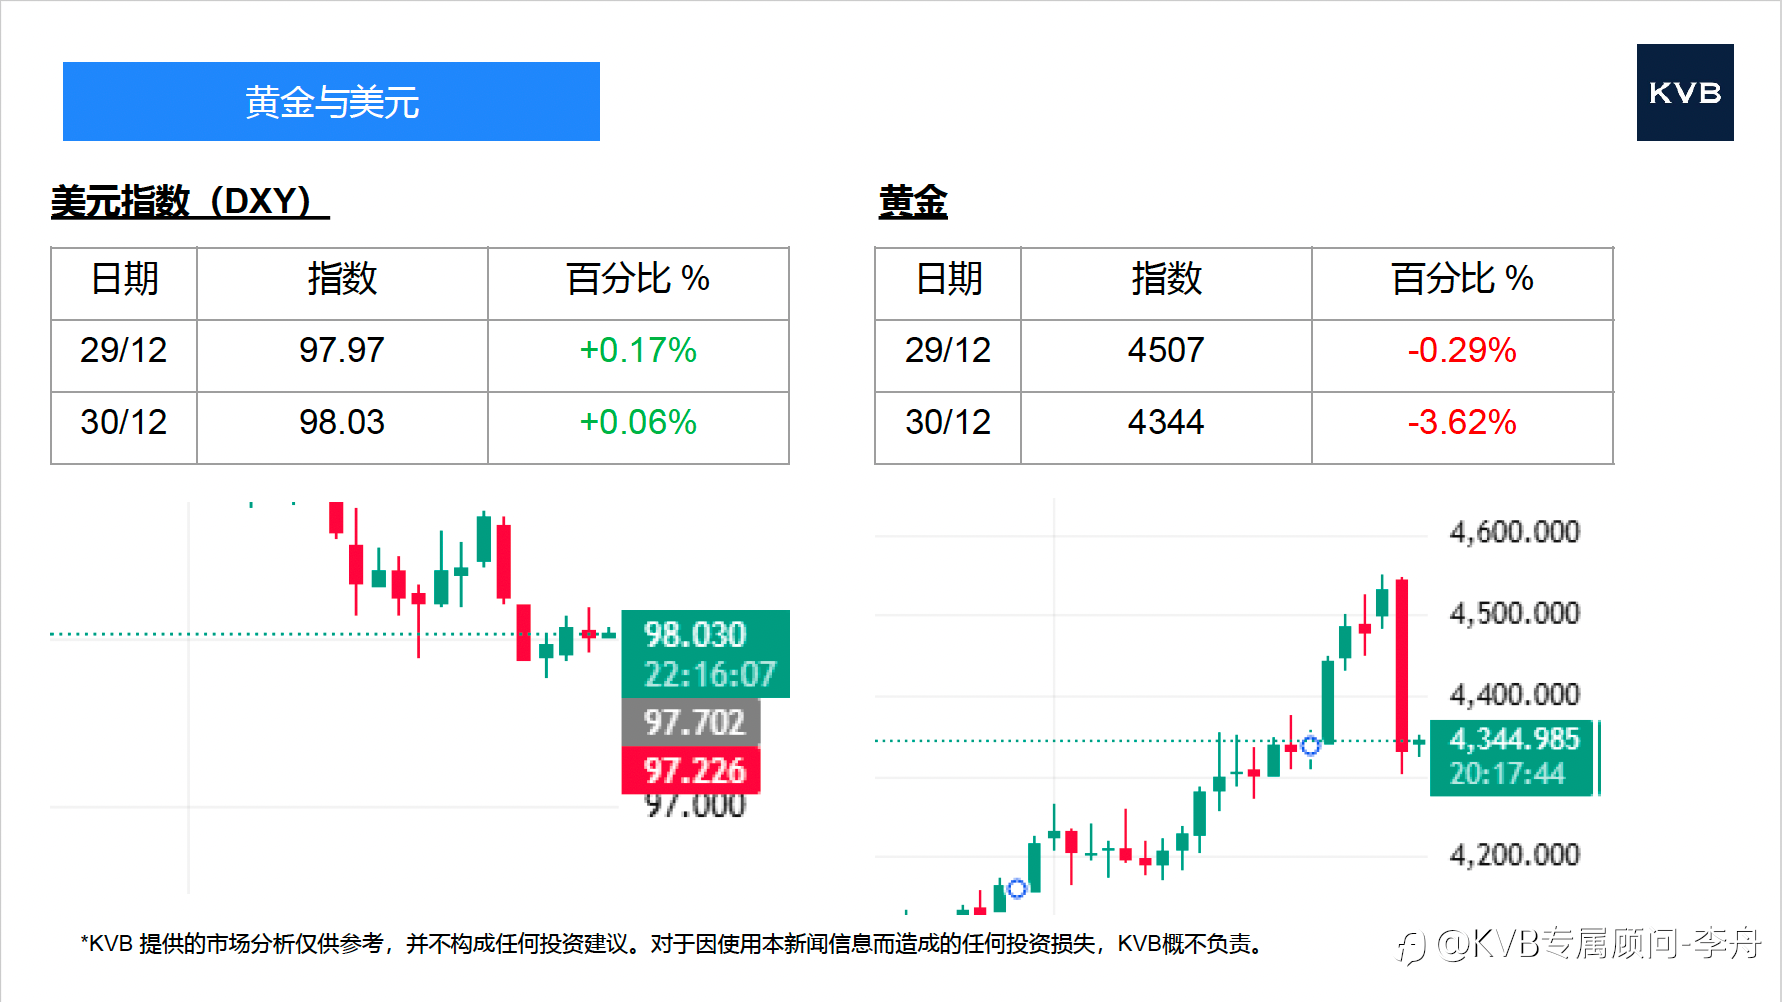Click the 4,600.000 axis label
The width and height of the screenshot is (1782, 1002).
click(1514, 531)
